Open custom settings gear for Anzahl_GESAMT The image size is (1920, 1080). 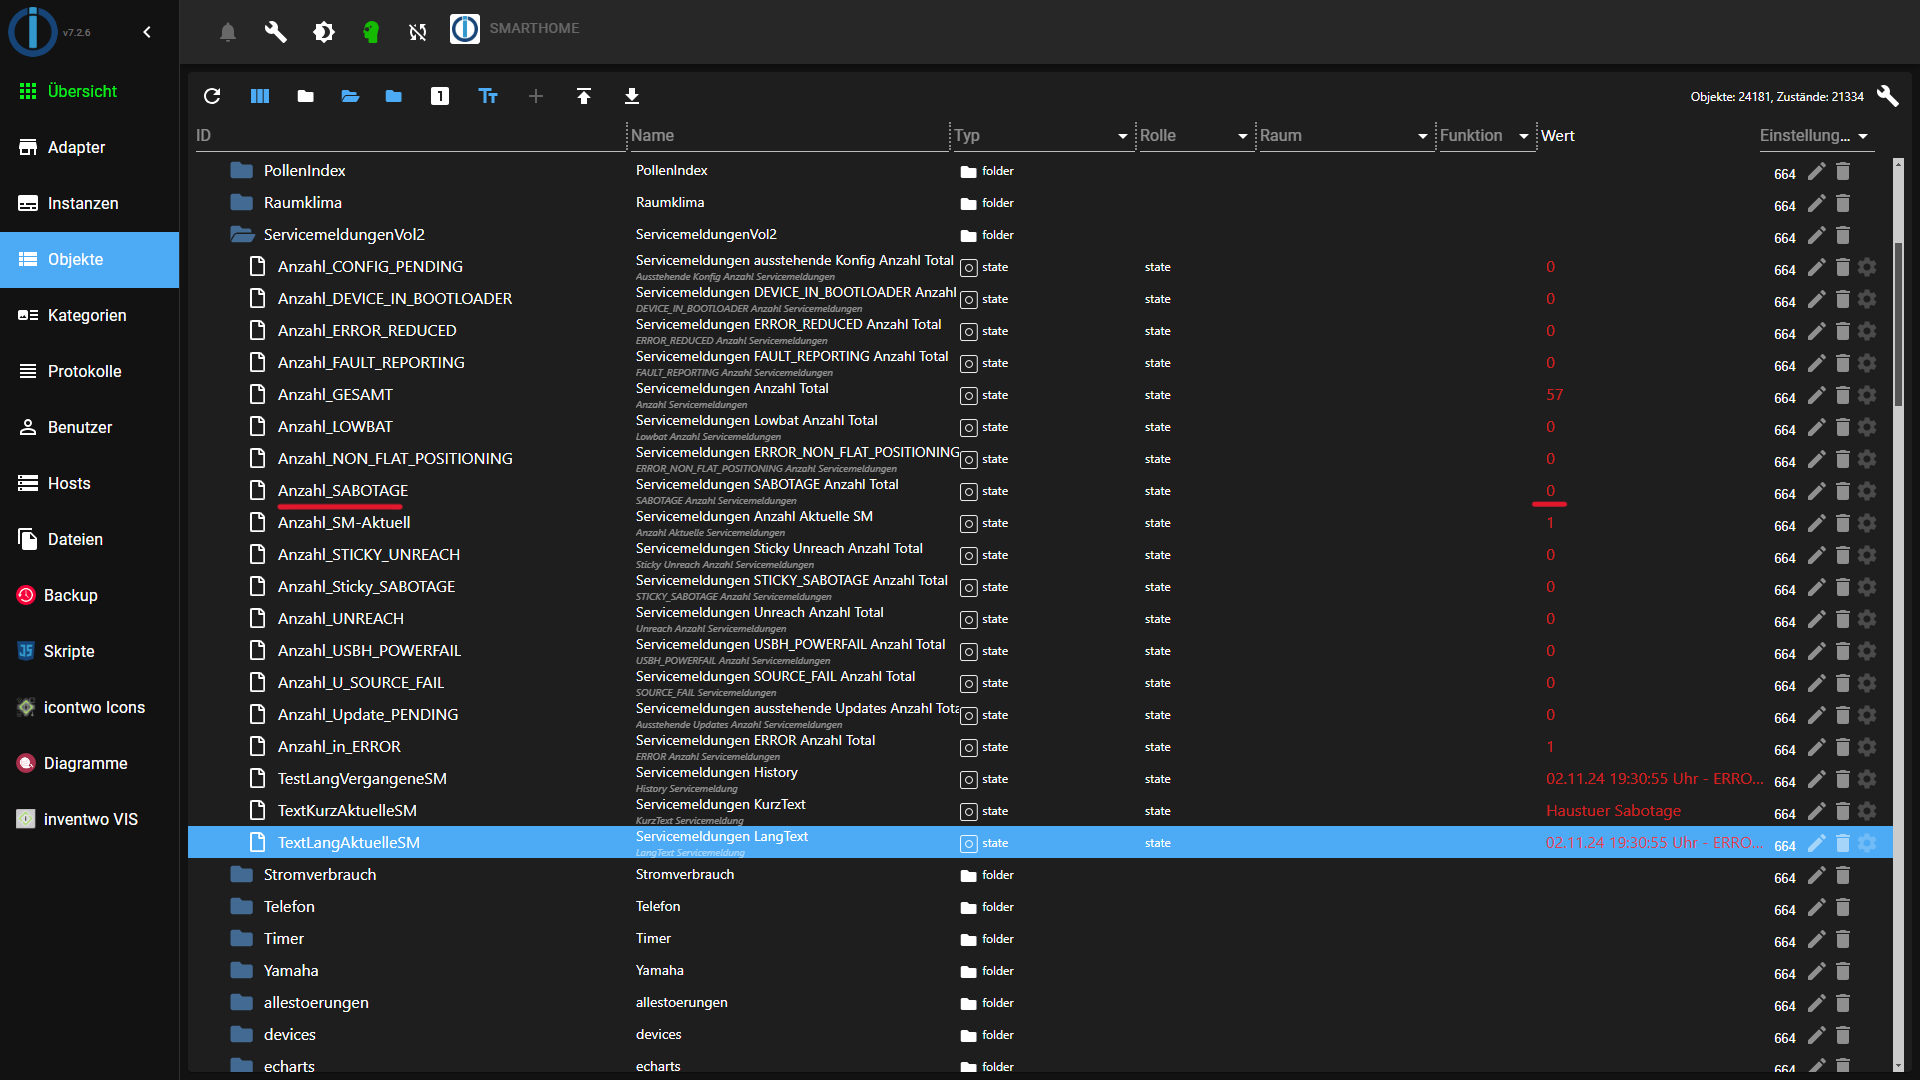tap(1867, 395)
